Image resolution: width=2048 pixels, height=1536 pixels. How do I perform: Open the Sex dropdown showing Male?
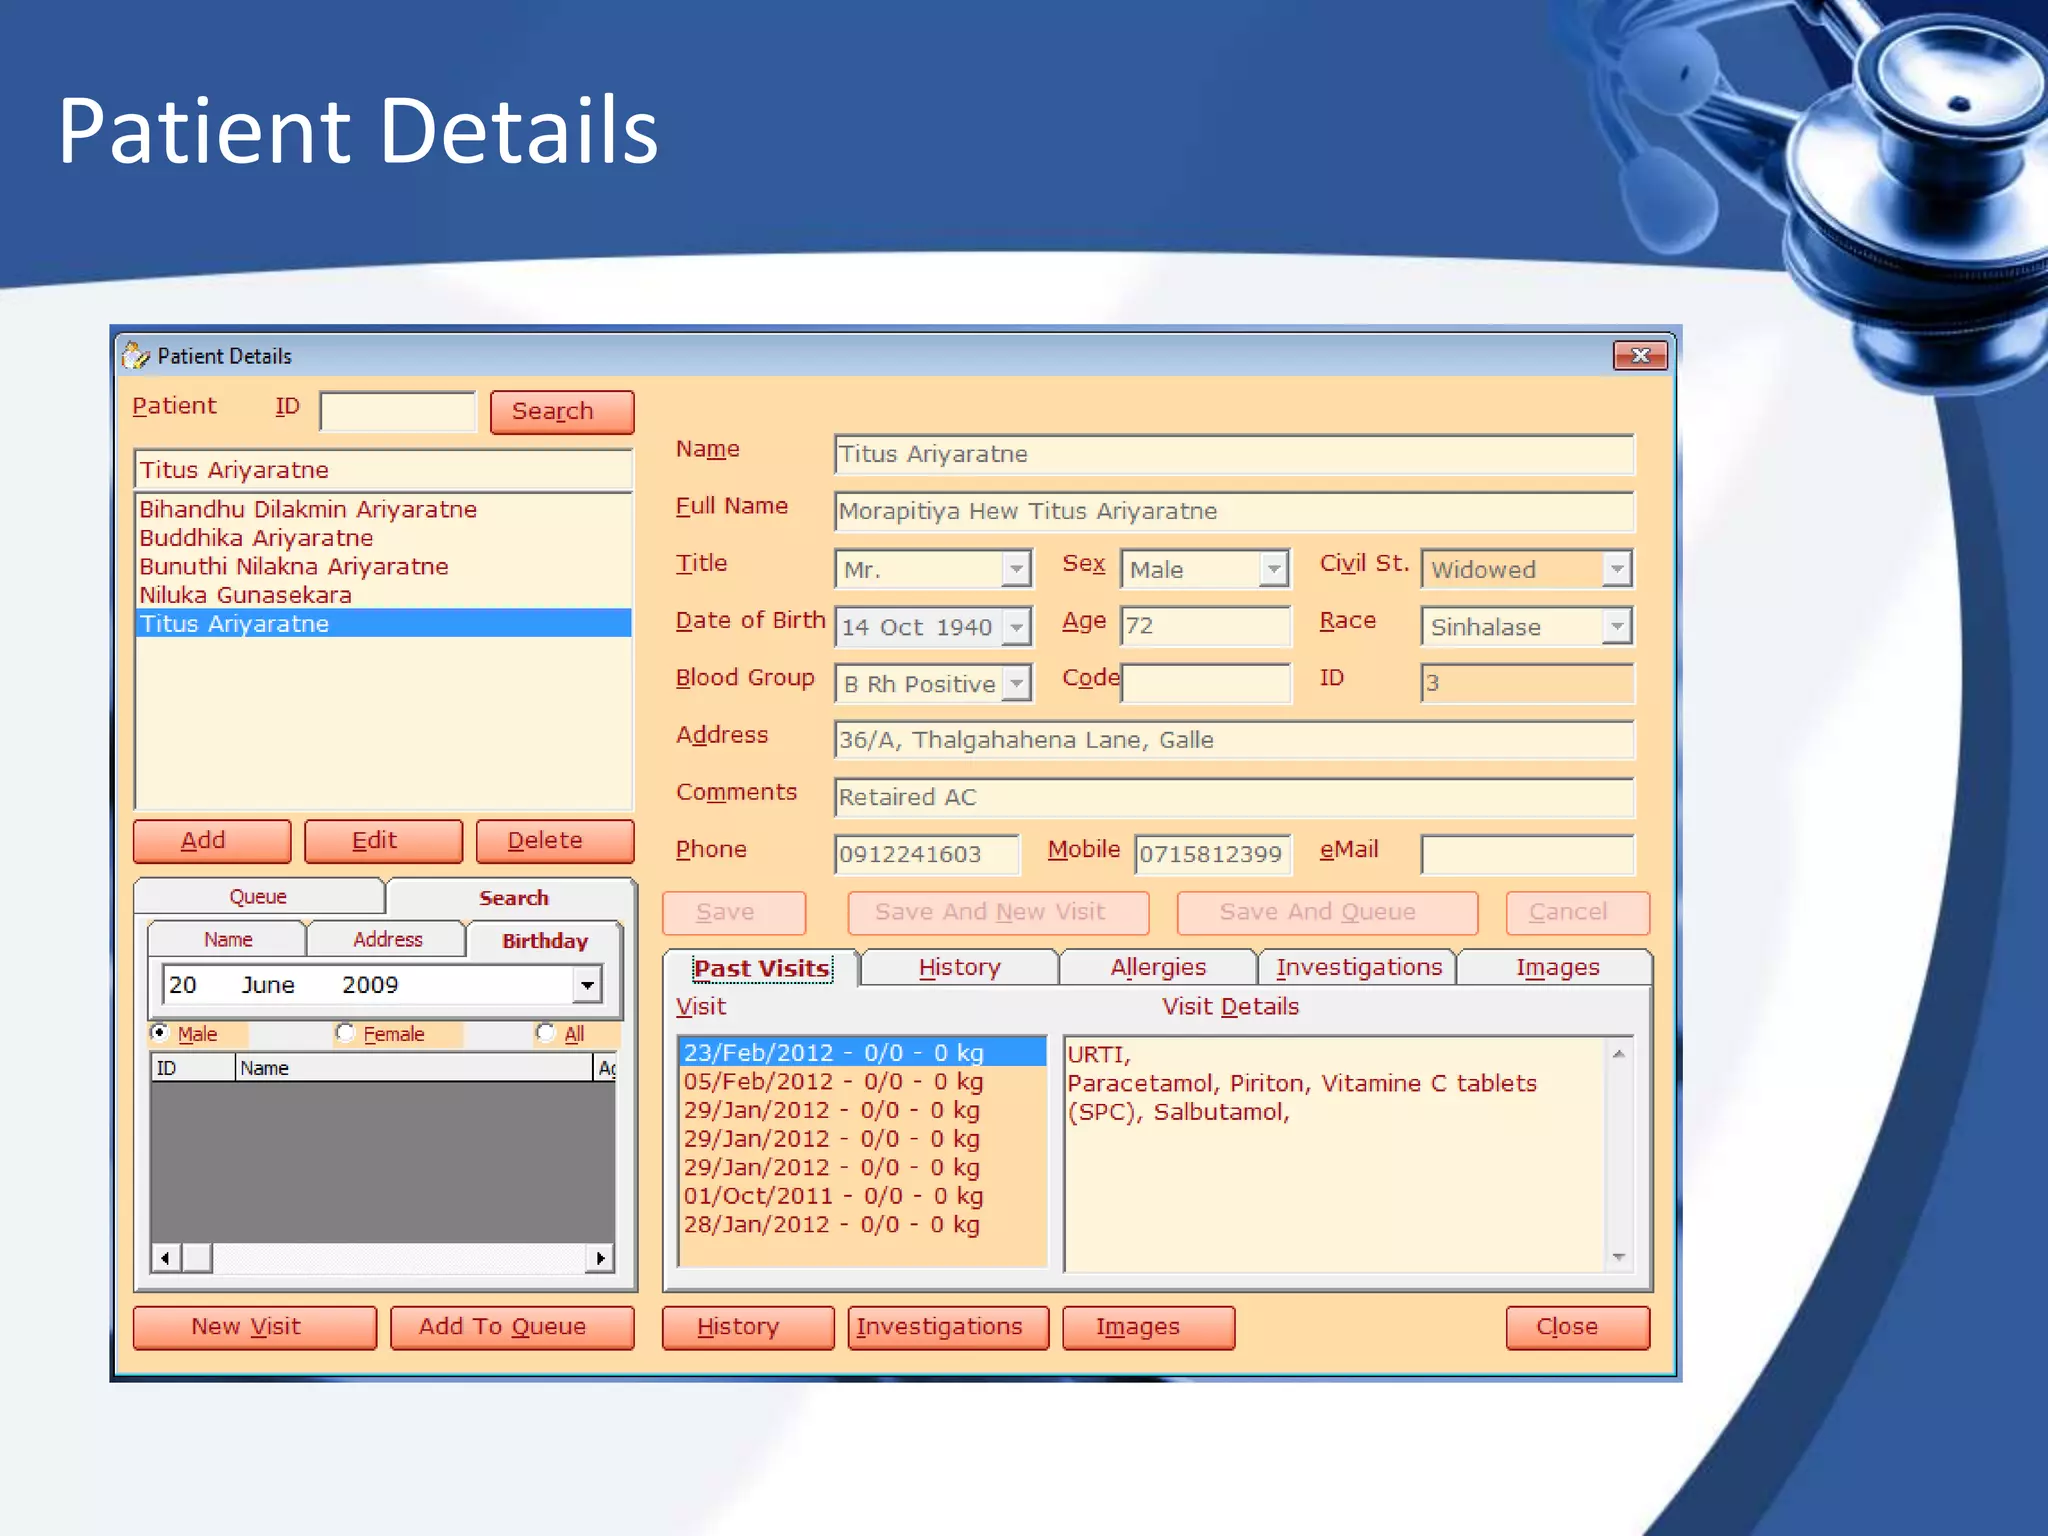(1273, 569)
